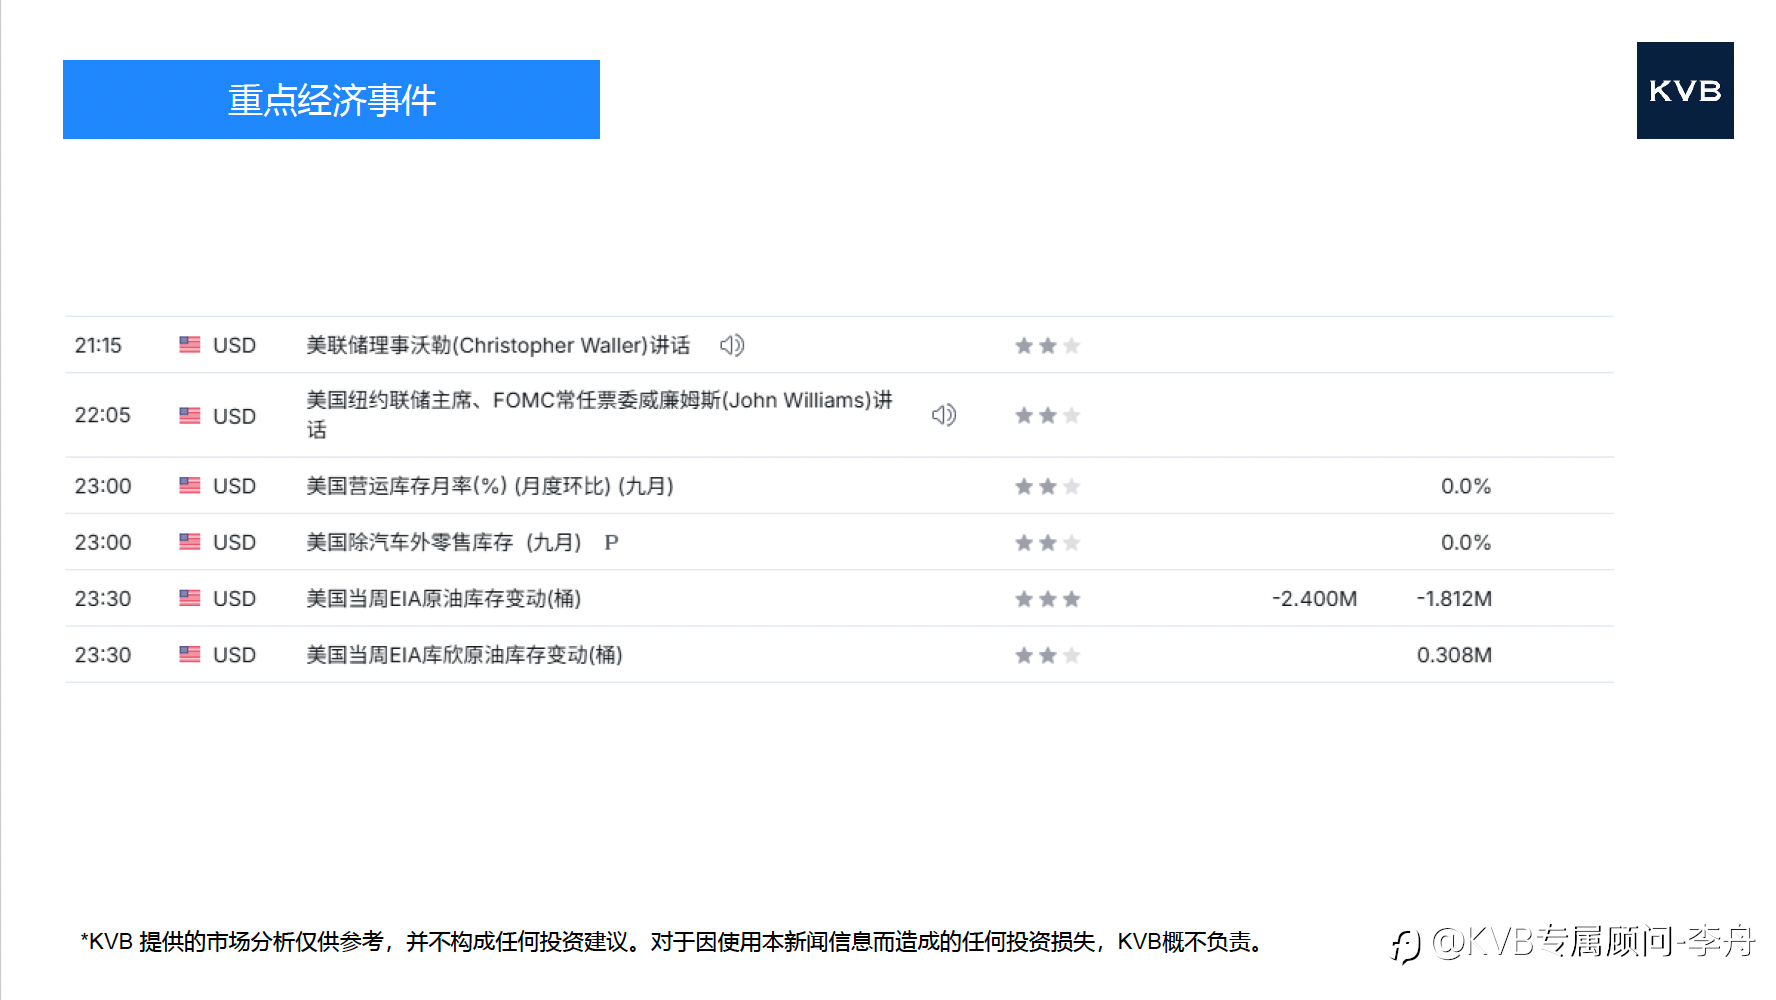Click USD label in 美国营运库存月率 row
Image resolution: width=1776 pixels, height=1000 pixels.
click(234, 486)
